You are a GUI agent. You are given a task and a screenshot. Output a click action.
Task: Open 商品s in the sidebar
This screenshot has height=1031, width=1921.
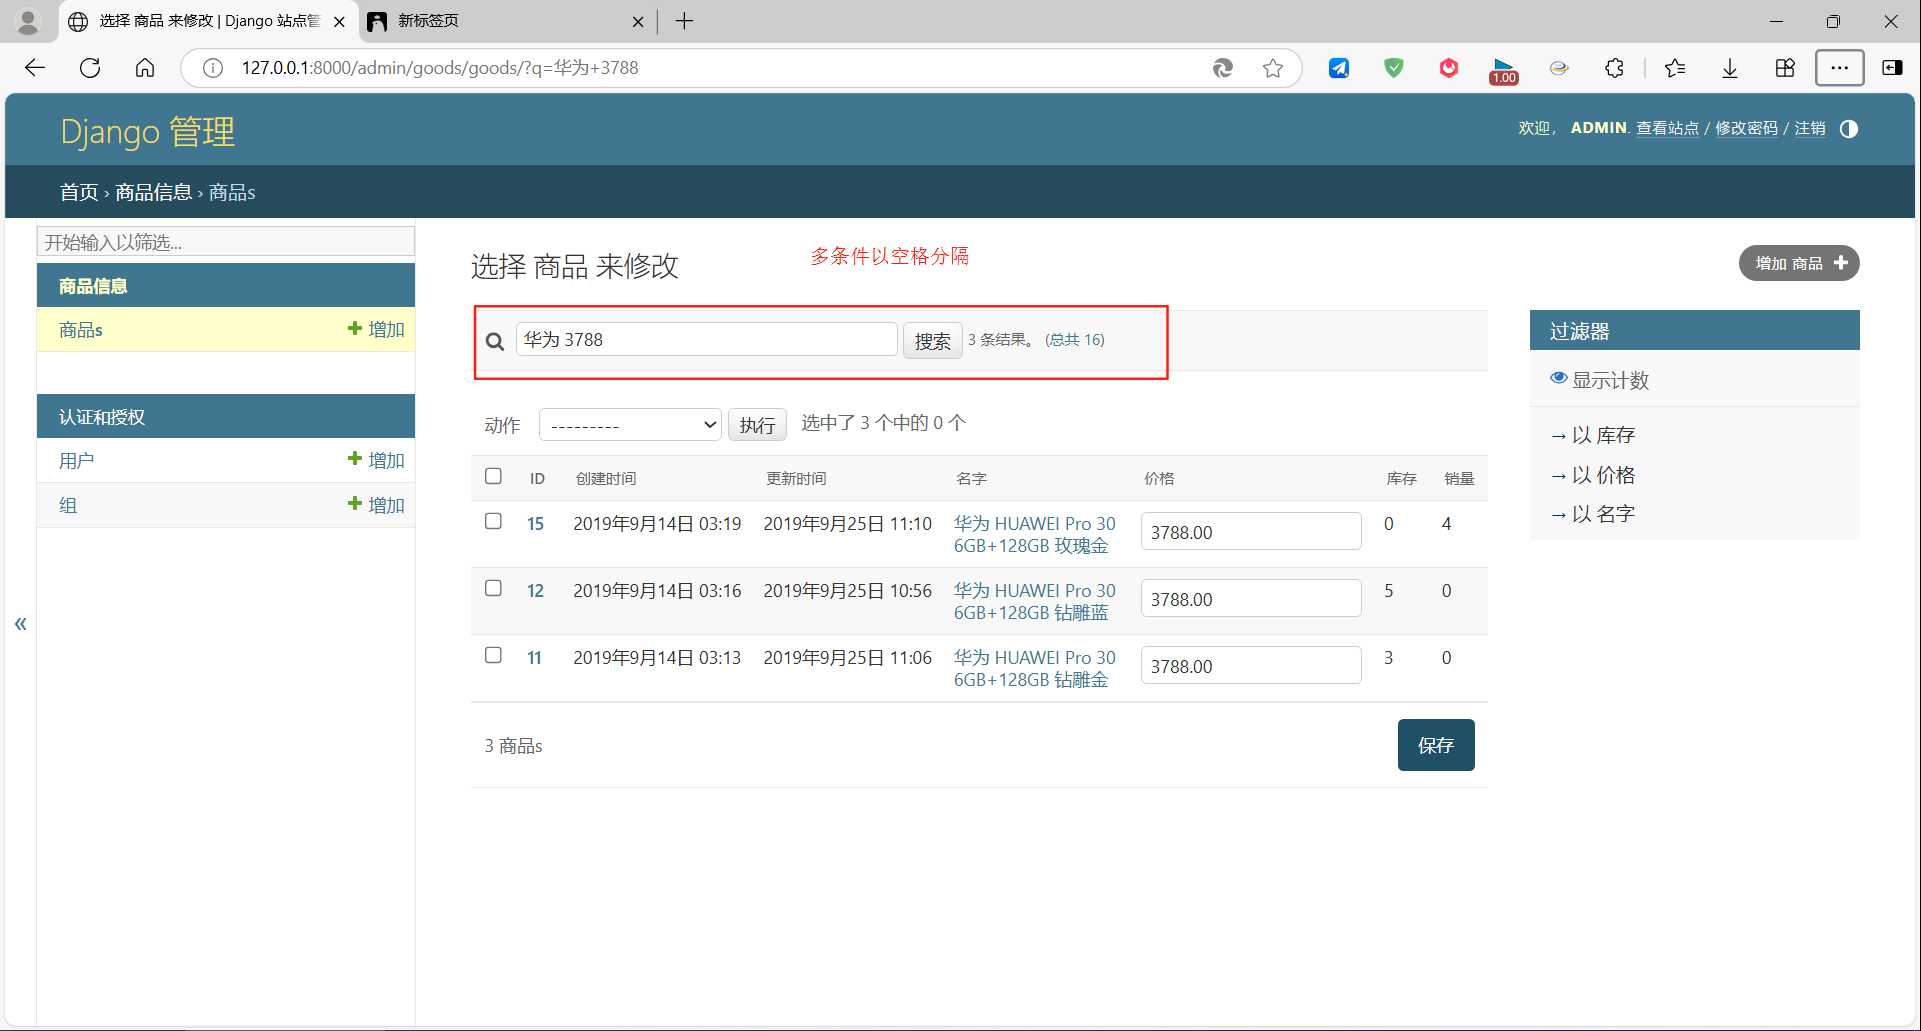81,330
